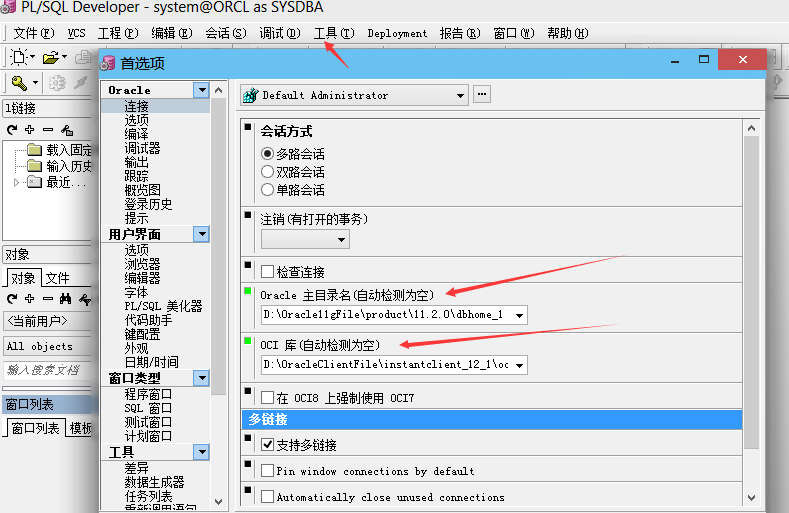Click the refresh icon in connections panel
The width and height of the screenshot is (789, 513).
coord(12,130)
